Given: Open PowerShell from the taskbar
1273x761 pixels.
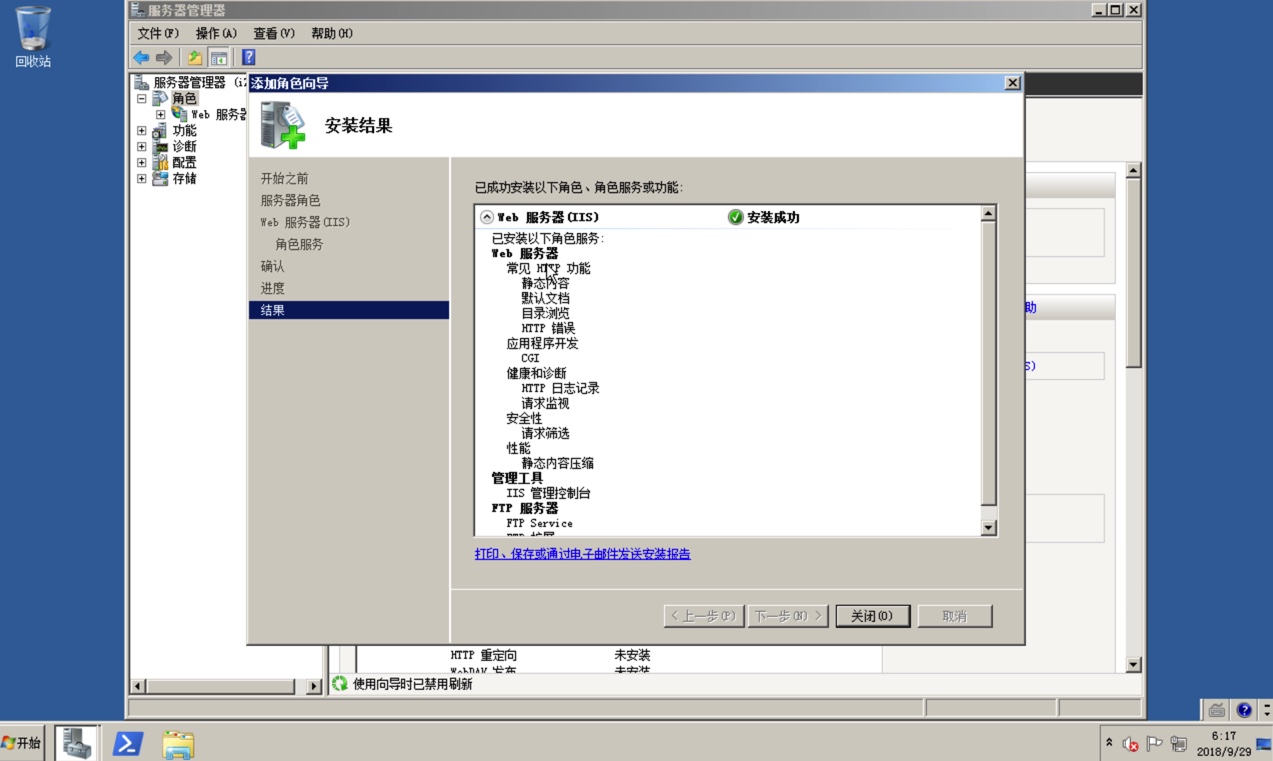Looking at the screenshot, I should (128, 743).
